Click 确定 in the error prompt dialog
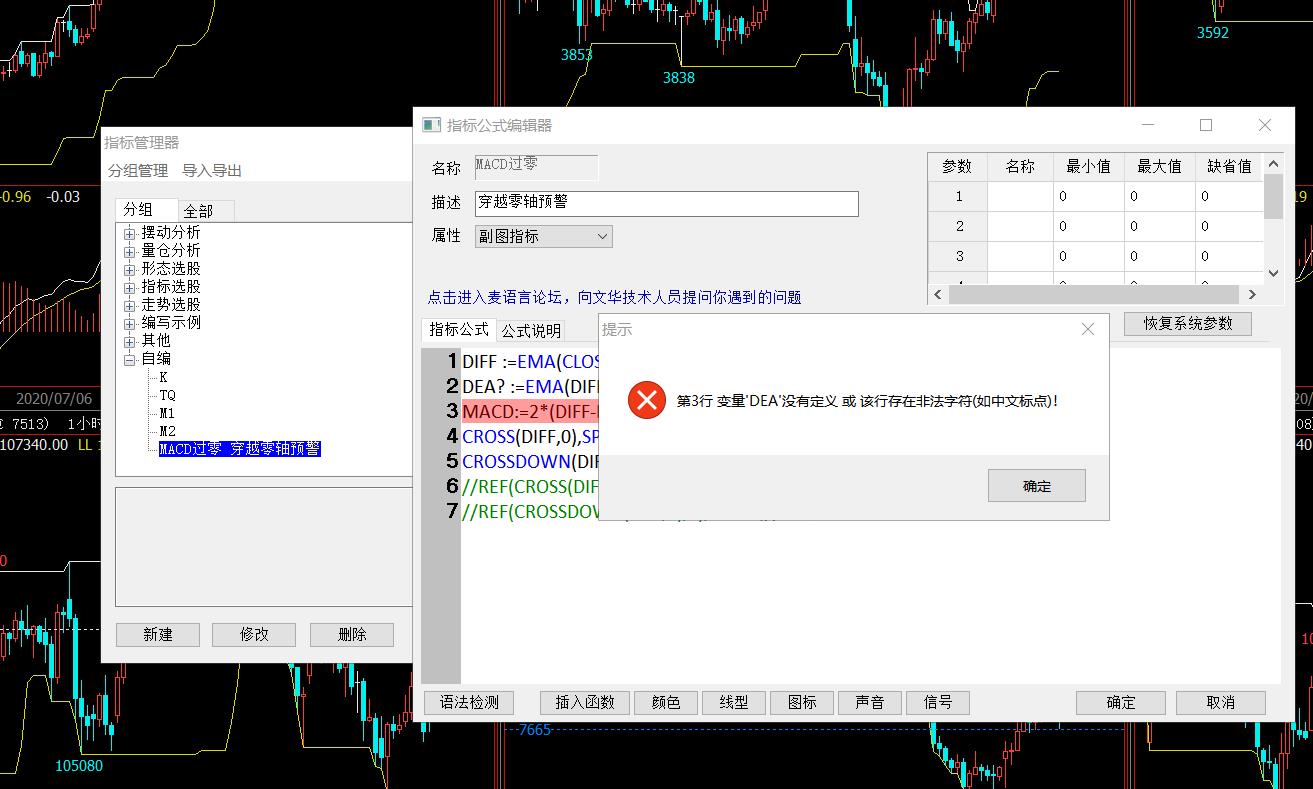The height and width of the screenshot is (789, 1313). click(x=1036, y=486)
